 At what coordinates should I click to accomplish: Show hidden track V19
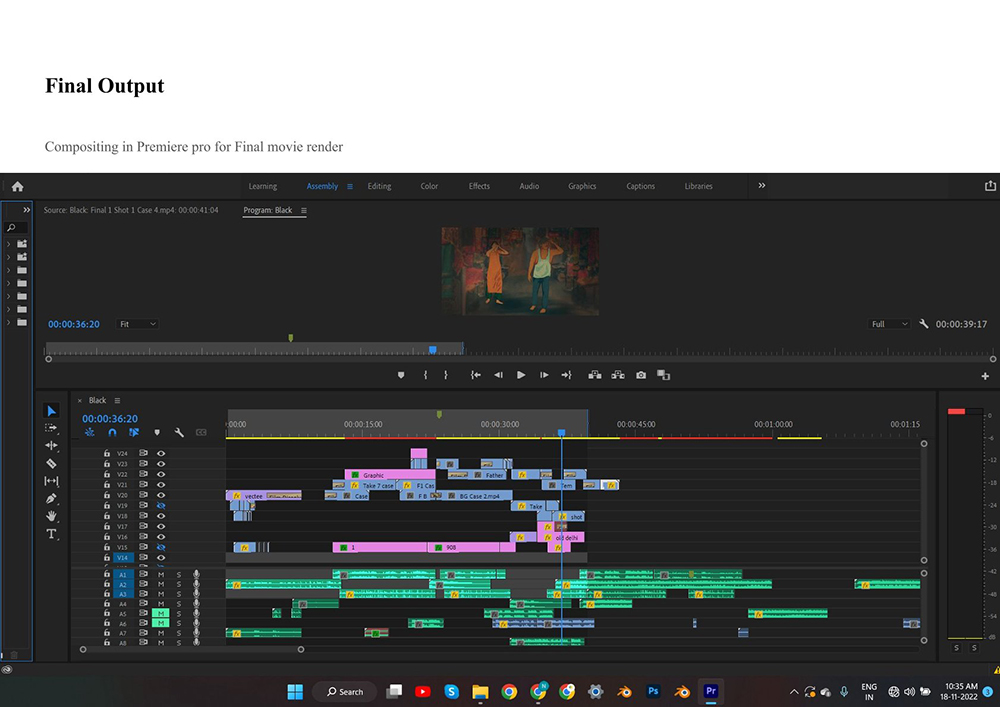[x=161, y=506]
